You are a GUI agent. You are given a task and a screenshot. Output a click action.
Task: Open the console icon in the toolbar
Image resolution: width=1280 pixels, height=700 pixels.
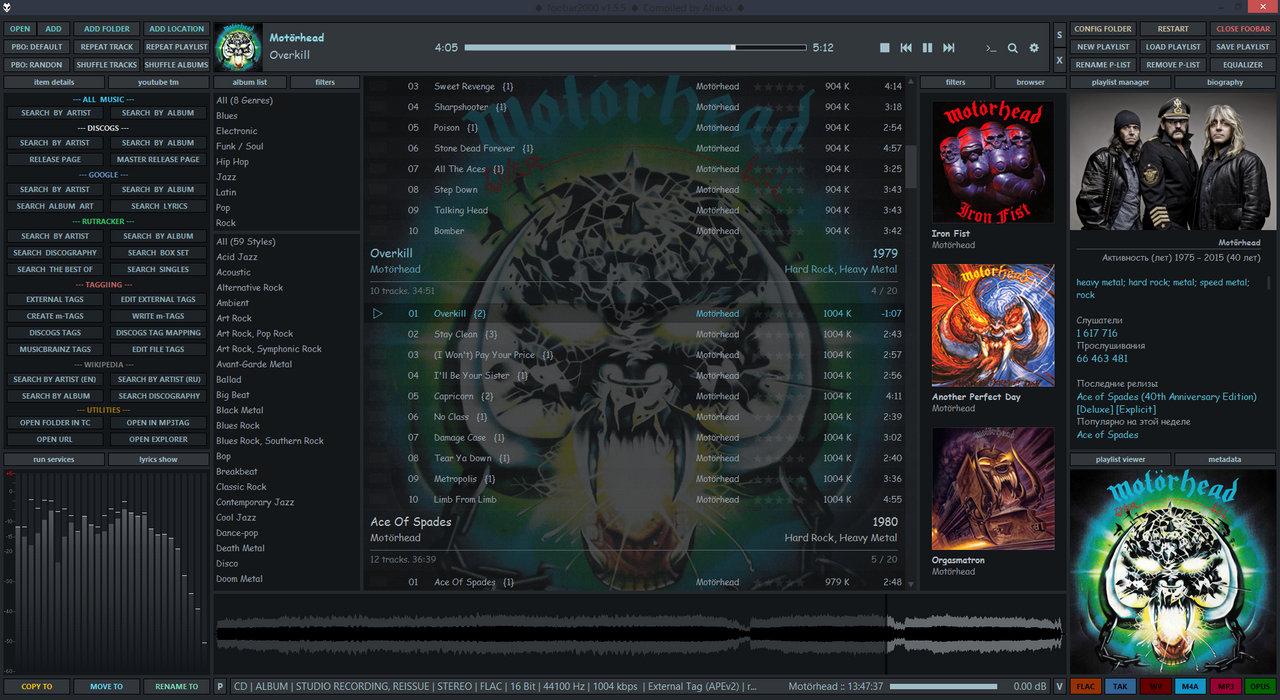click(991, 48)
